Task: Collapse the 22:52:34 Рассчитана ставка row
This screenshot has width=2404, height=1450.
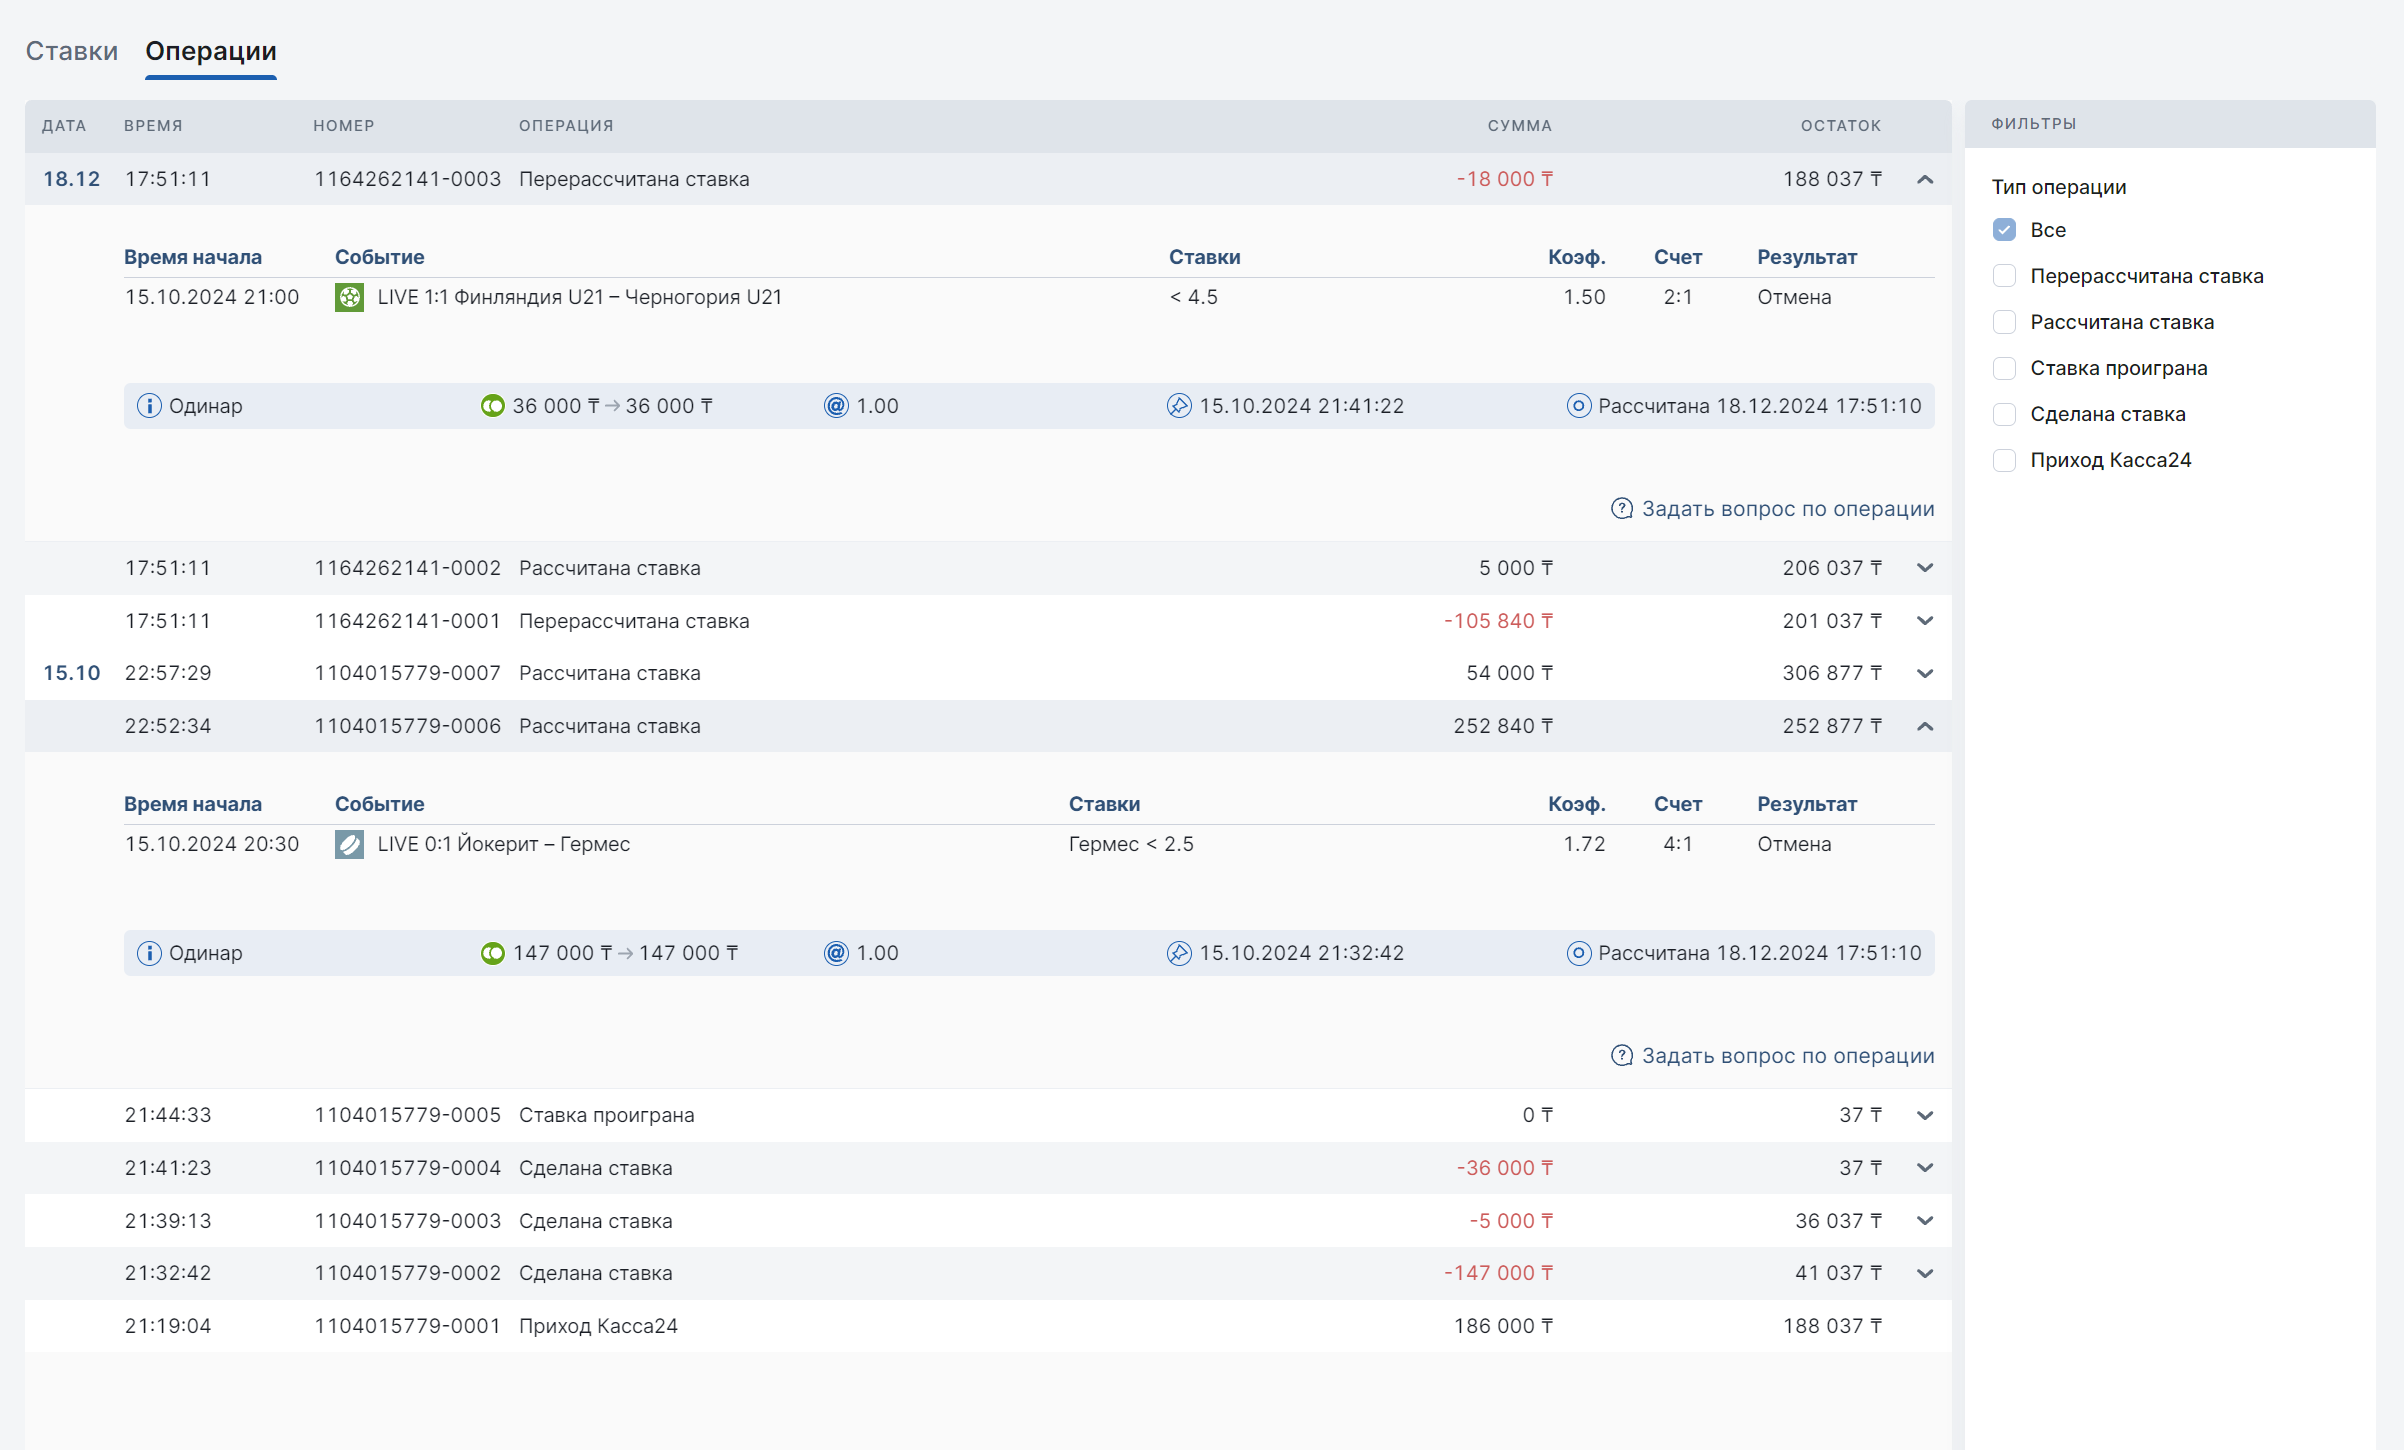Action: click(1925, 726)
